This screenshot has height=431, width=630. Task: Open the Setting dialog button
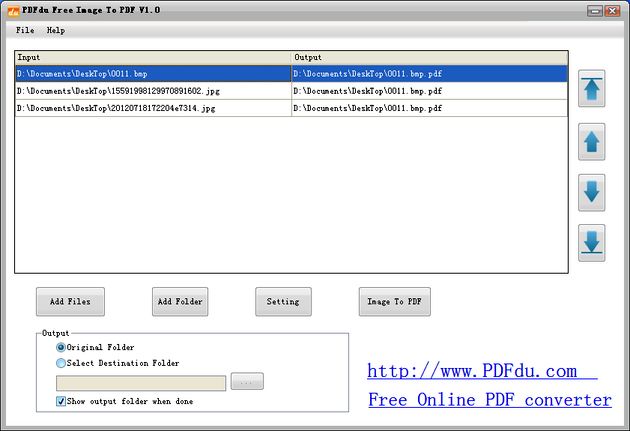point(283,302)
